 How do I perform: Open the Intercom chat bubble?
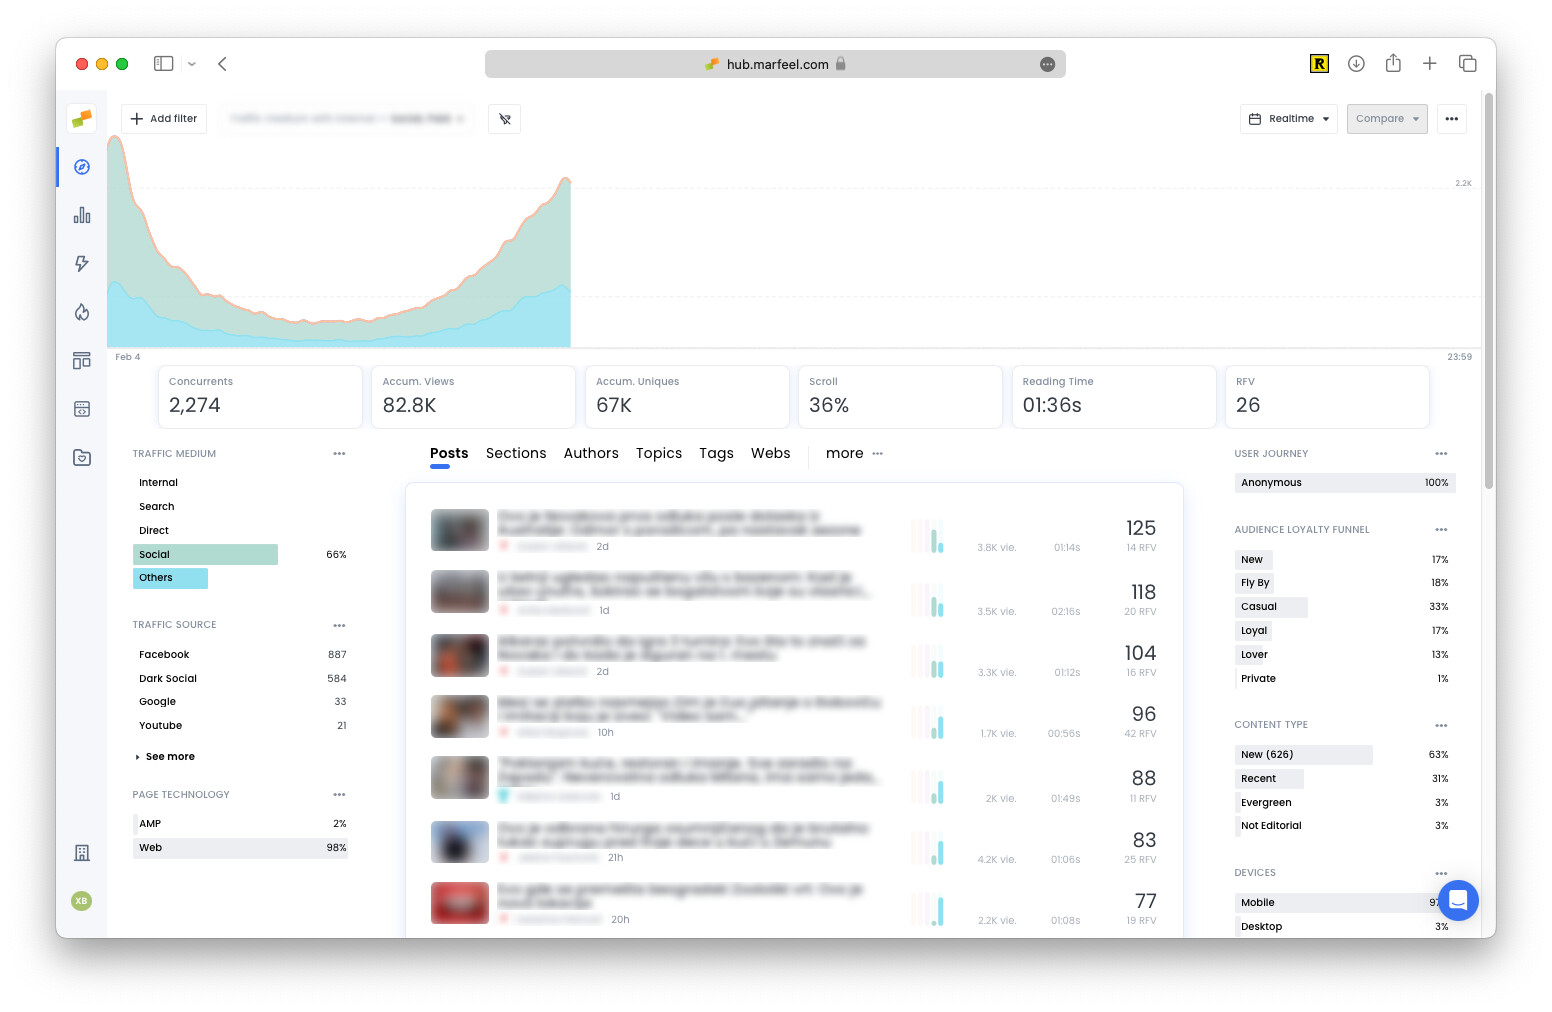point(1459,900)
